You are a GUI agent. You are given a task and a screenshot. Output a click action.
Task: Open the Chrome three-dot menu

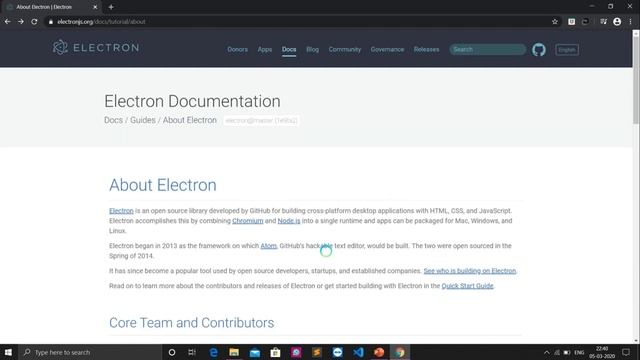(631, 22)
